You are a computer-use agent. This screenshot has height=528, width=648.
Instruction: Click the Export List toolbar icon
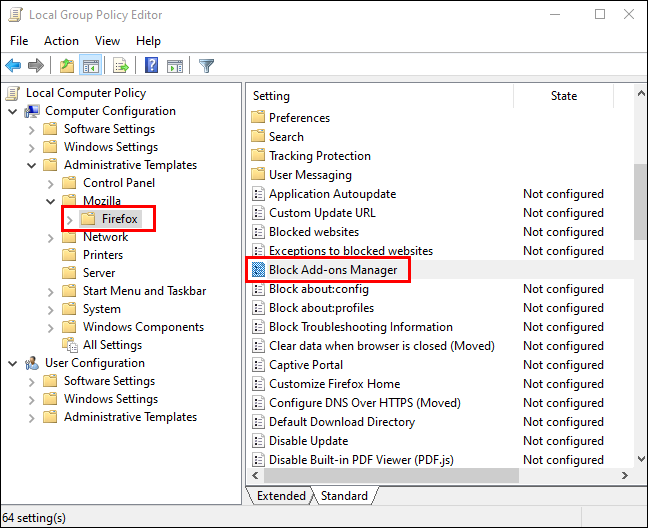[121, 65]
